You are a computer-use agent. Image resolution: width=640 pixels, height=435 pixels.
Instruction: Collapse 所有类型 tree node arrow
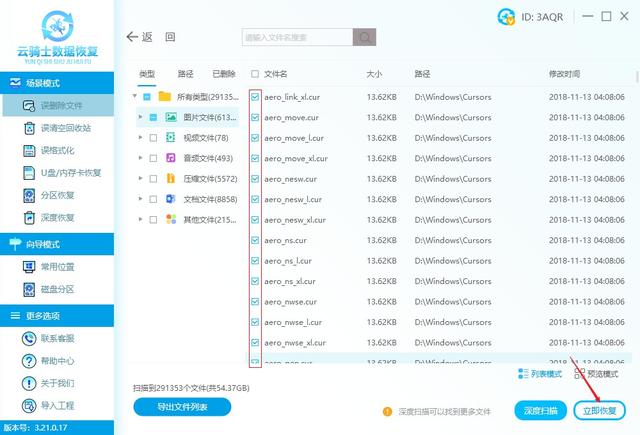click(135, 96)
